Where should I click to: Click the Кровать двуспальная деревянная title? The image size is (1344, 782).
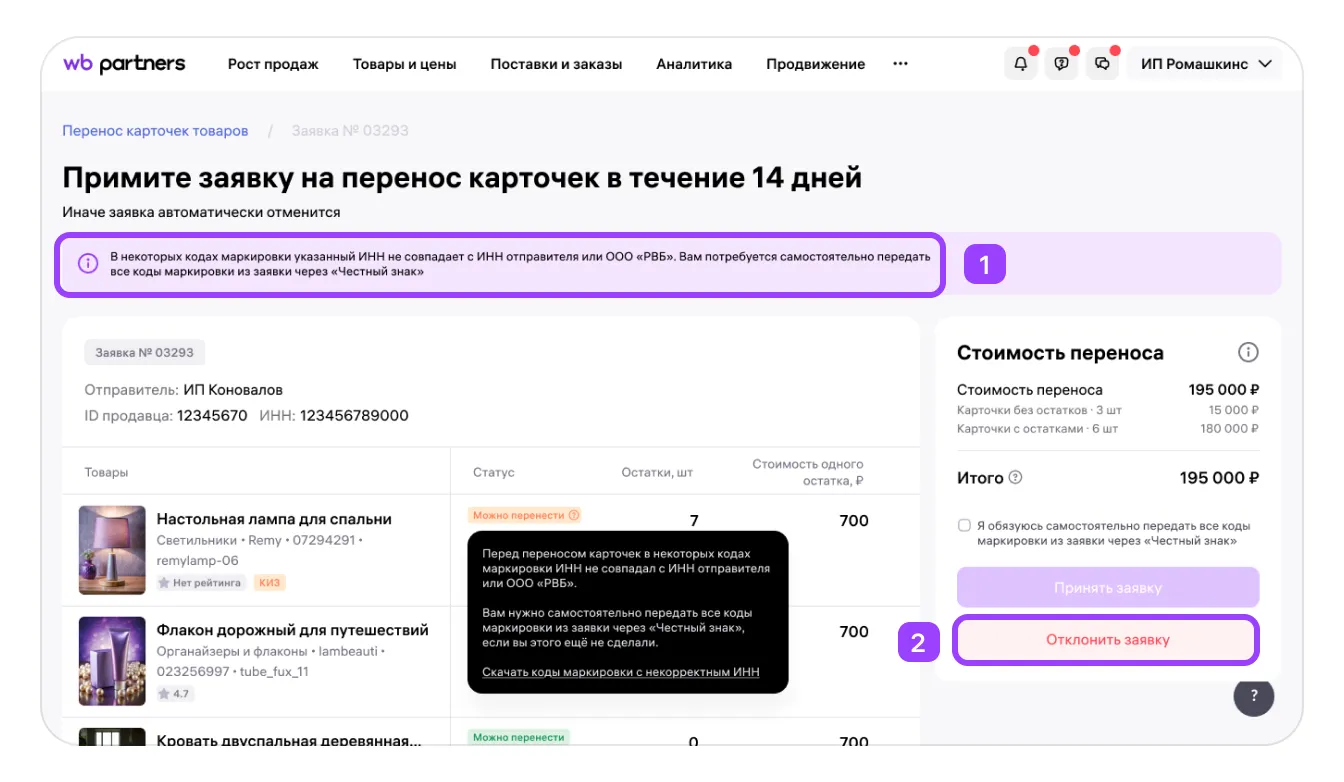[x=289, y=741]
